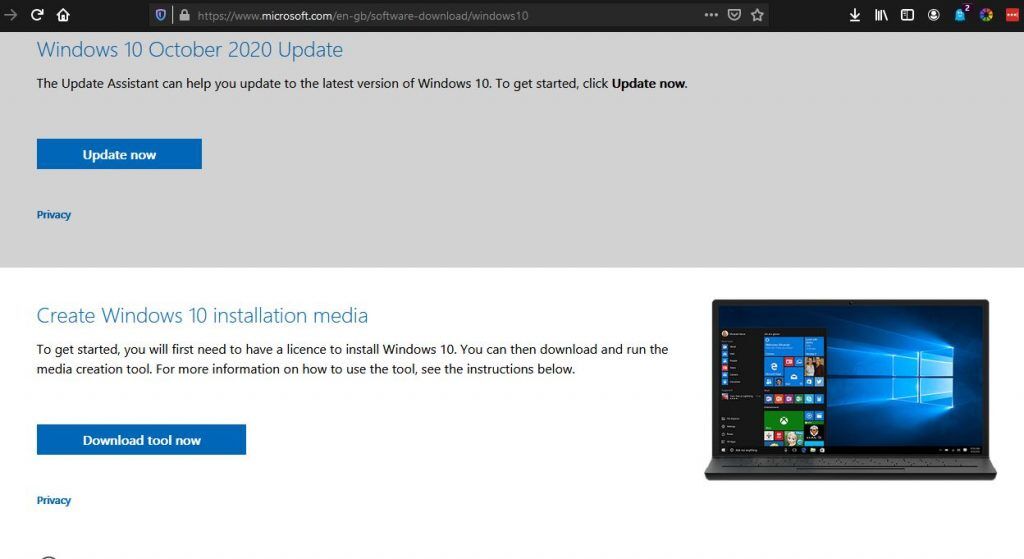1024x559 pixels.
Task: Open the library bookshelf icon
Action: point(881,15)
